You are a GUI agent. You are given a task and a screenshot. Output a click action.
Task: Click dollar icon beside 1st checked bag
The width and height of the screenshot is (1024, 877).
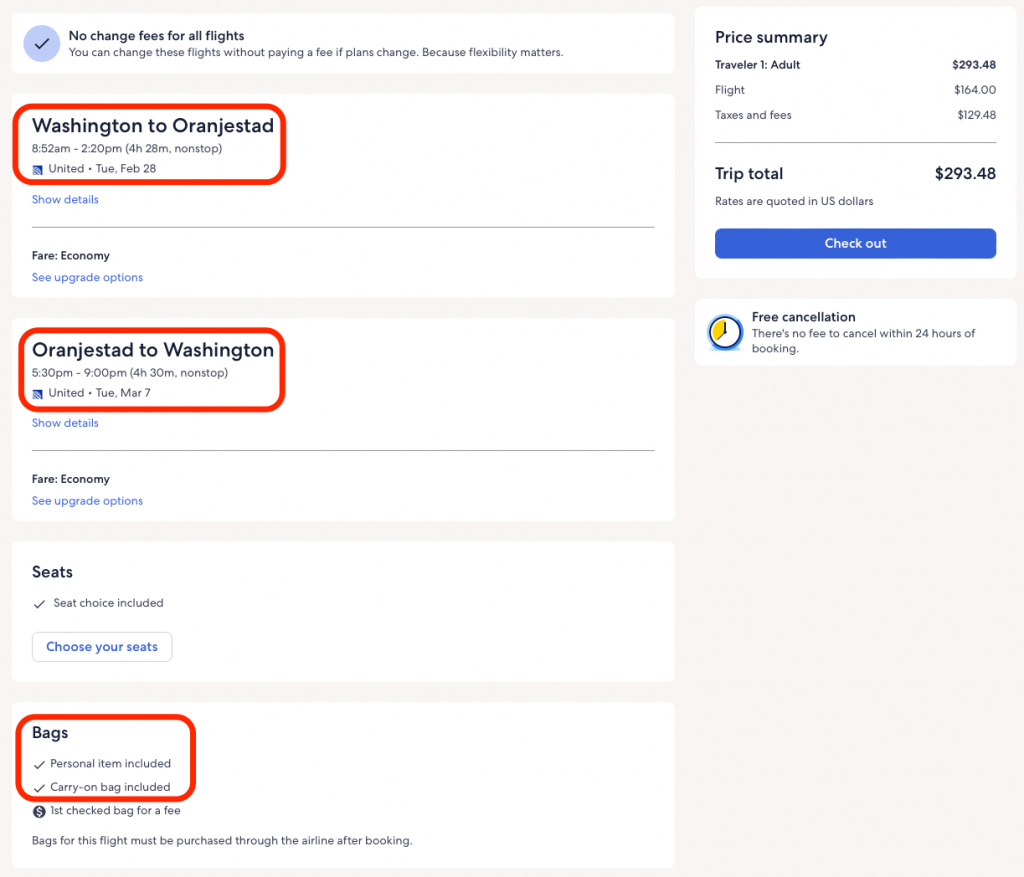tap(39, 811)
